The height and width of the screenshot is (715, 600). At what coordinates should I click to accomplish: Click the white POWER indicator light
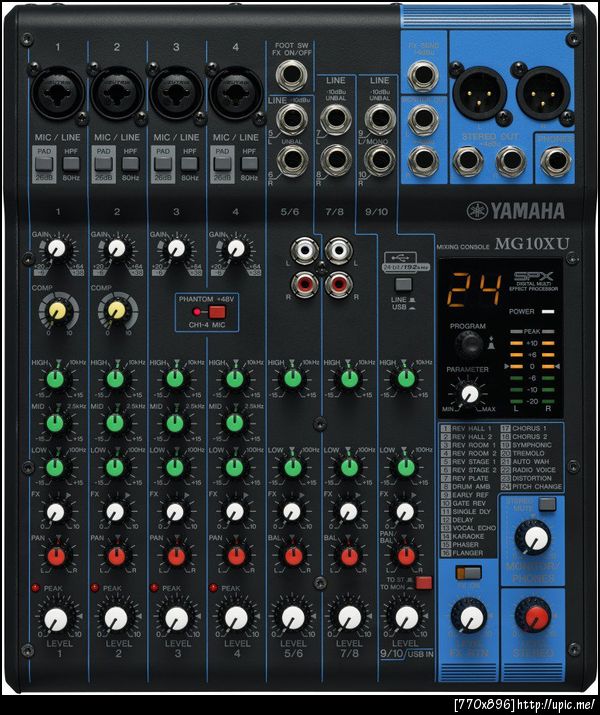[548, 312]
